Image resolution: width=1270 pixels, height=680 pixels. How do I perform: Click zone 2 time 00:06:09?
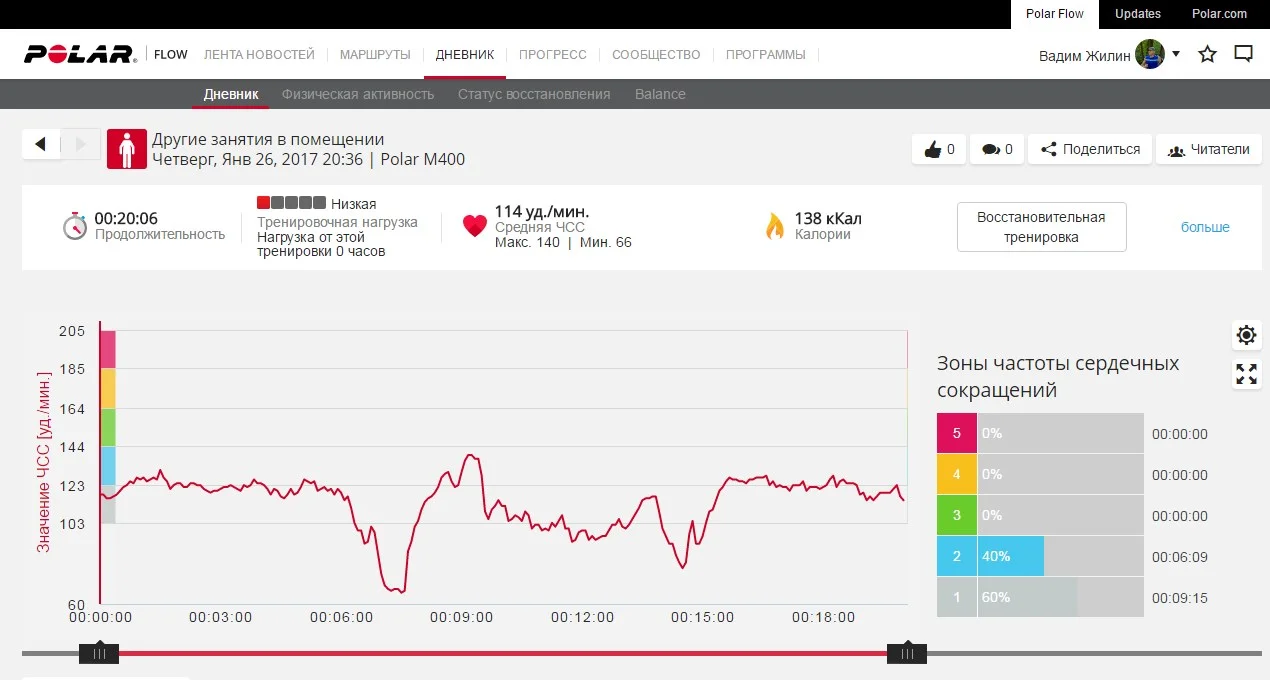pyautogui.click(x=1180, y=557)
